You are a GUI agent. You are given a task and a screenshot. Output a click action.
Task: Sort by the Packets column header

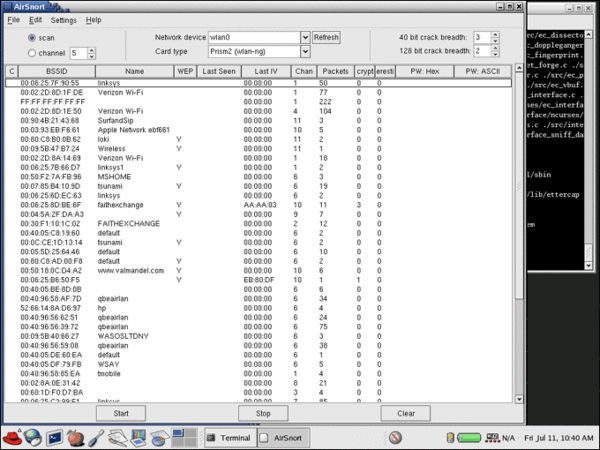tap(336, 71)
